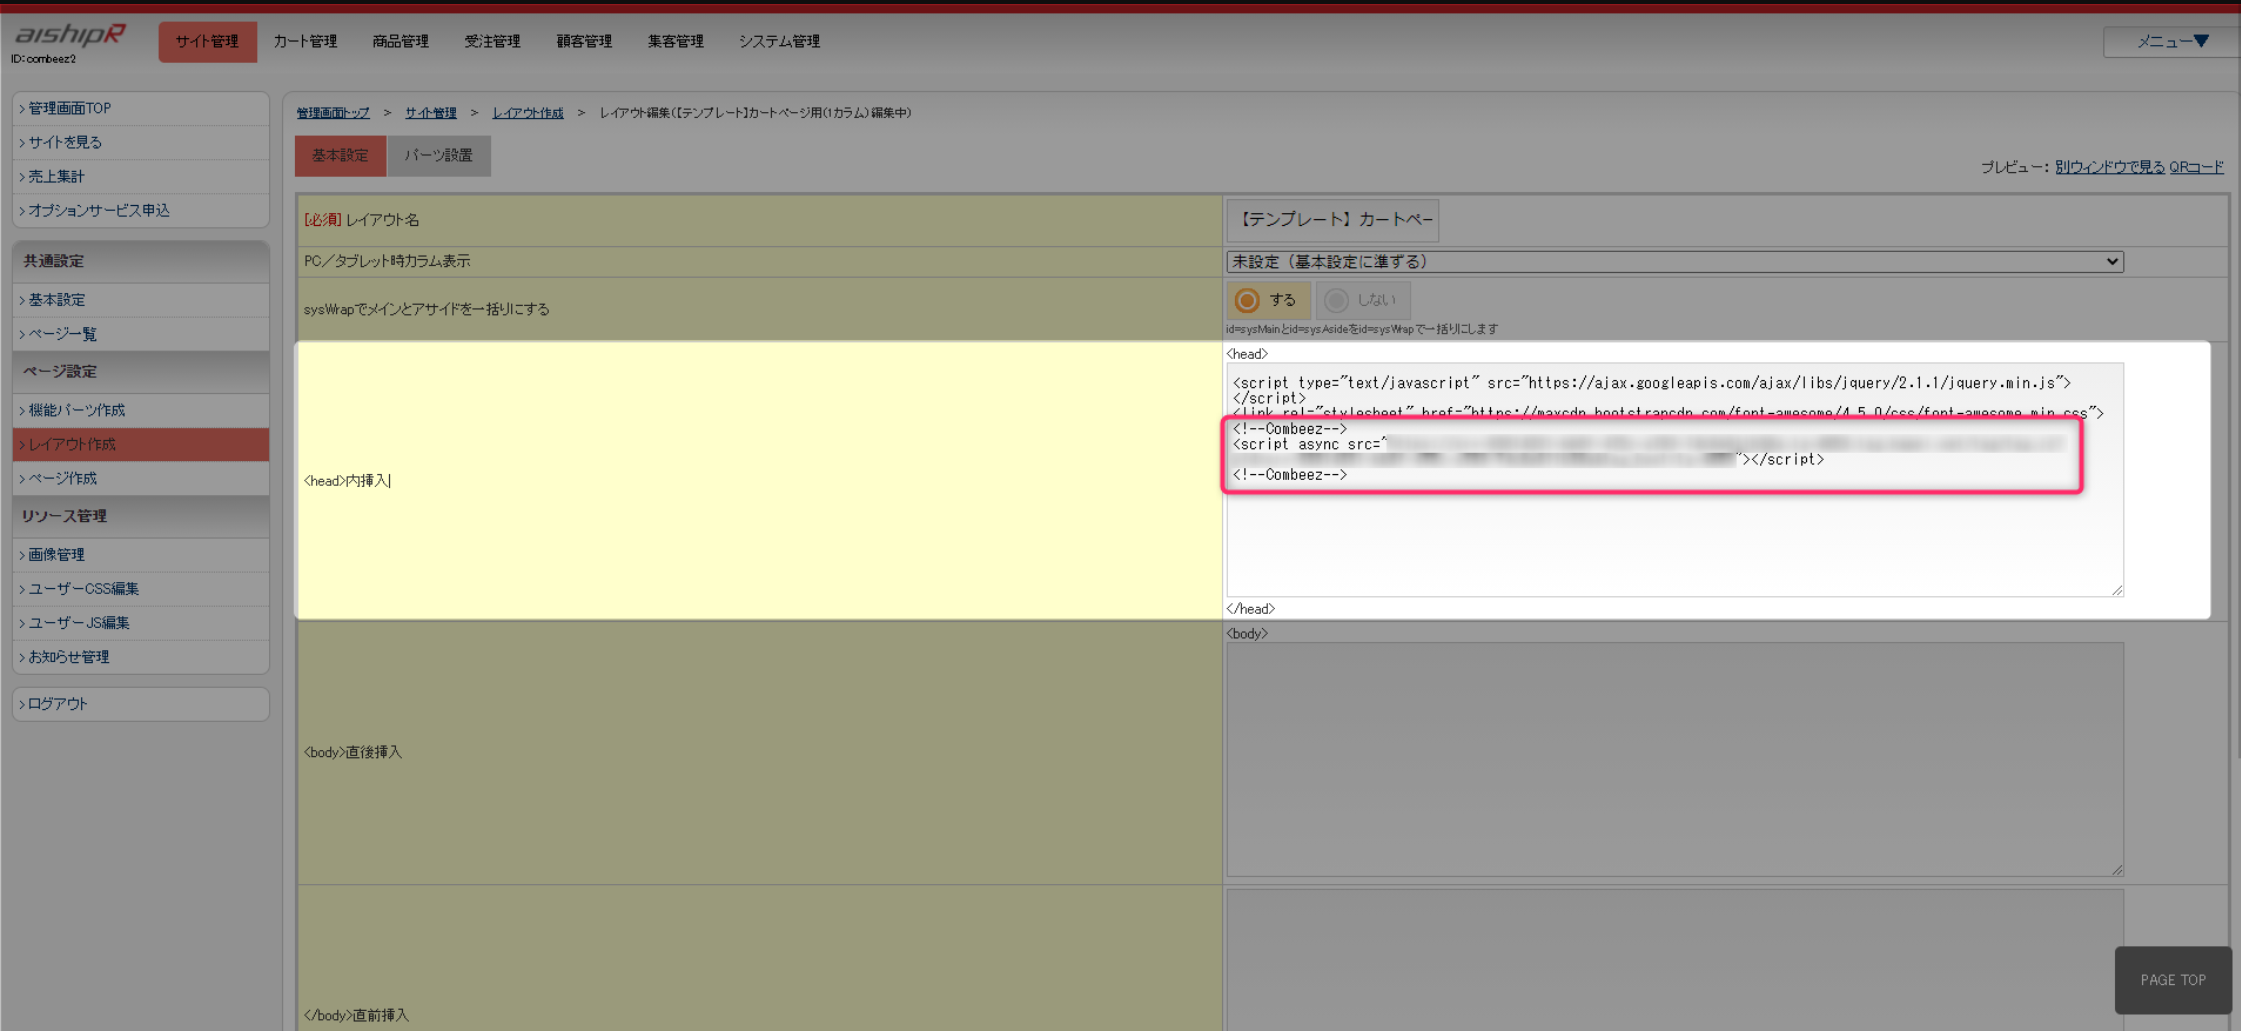Open ユーザーCSS編集 sidebar item
This screenshot has height=1031, width=2241.
(141, 589)
